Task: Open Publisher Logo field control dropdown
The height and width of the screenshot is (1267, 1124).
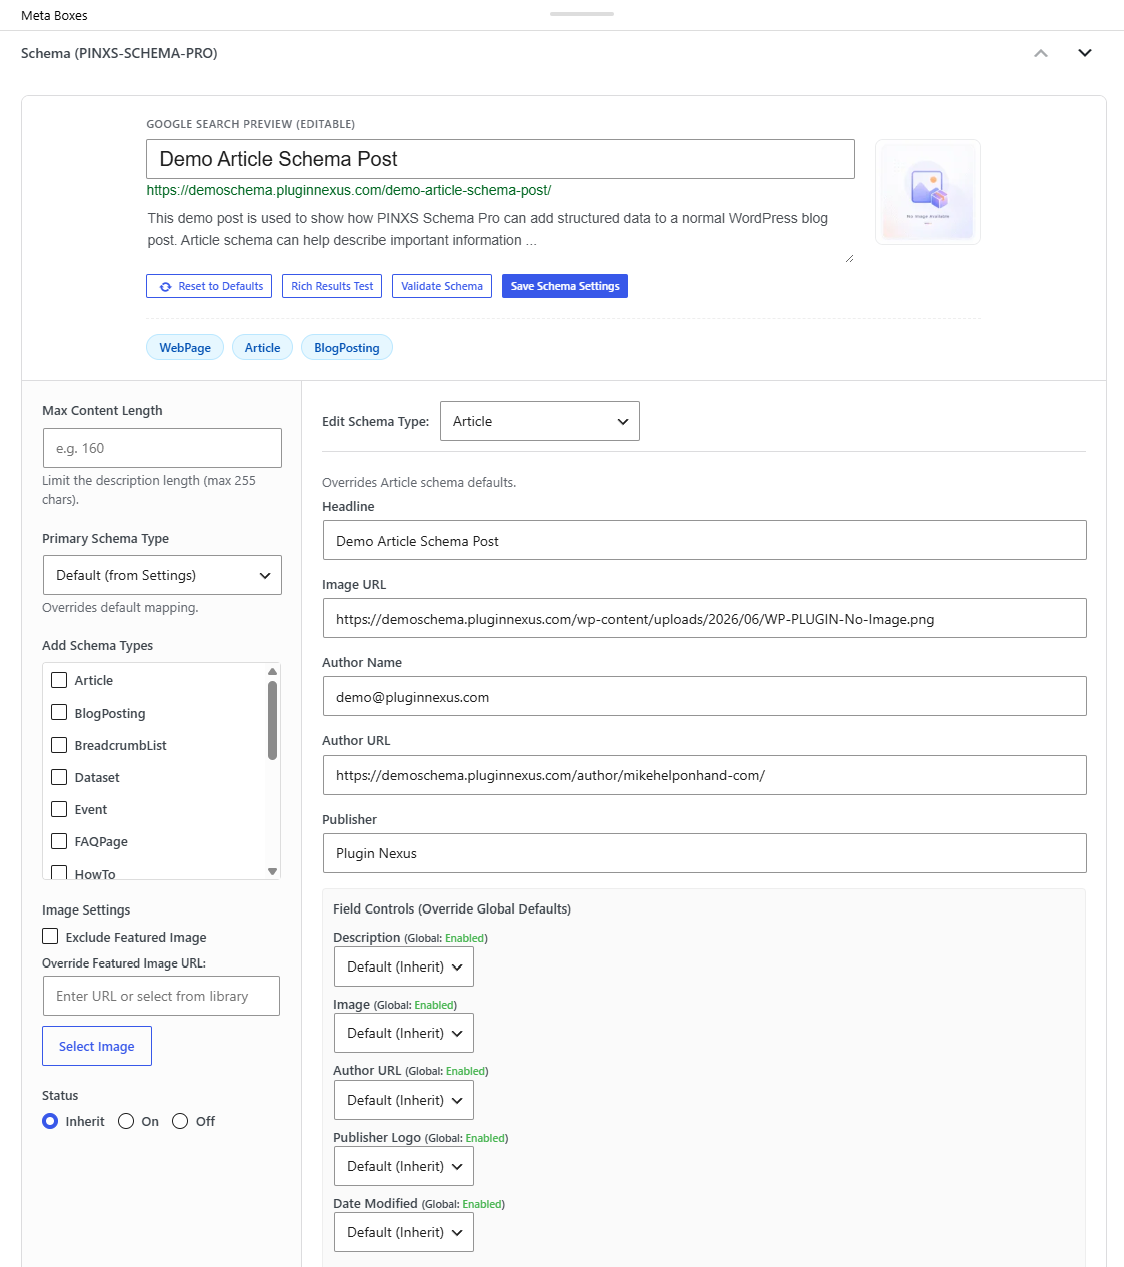Action: (404, 1166)
